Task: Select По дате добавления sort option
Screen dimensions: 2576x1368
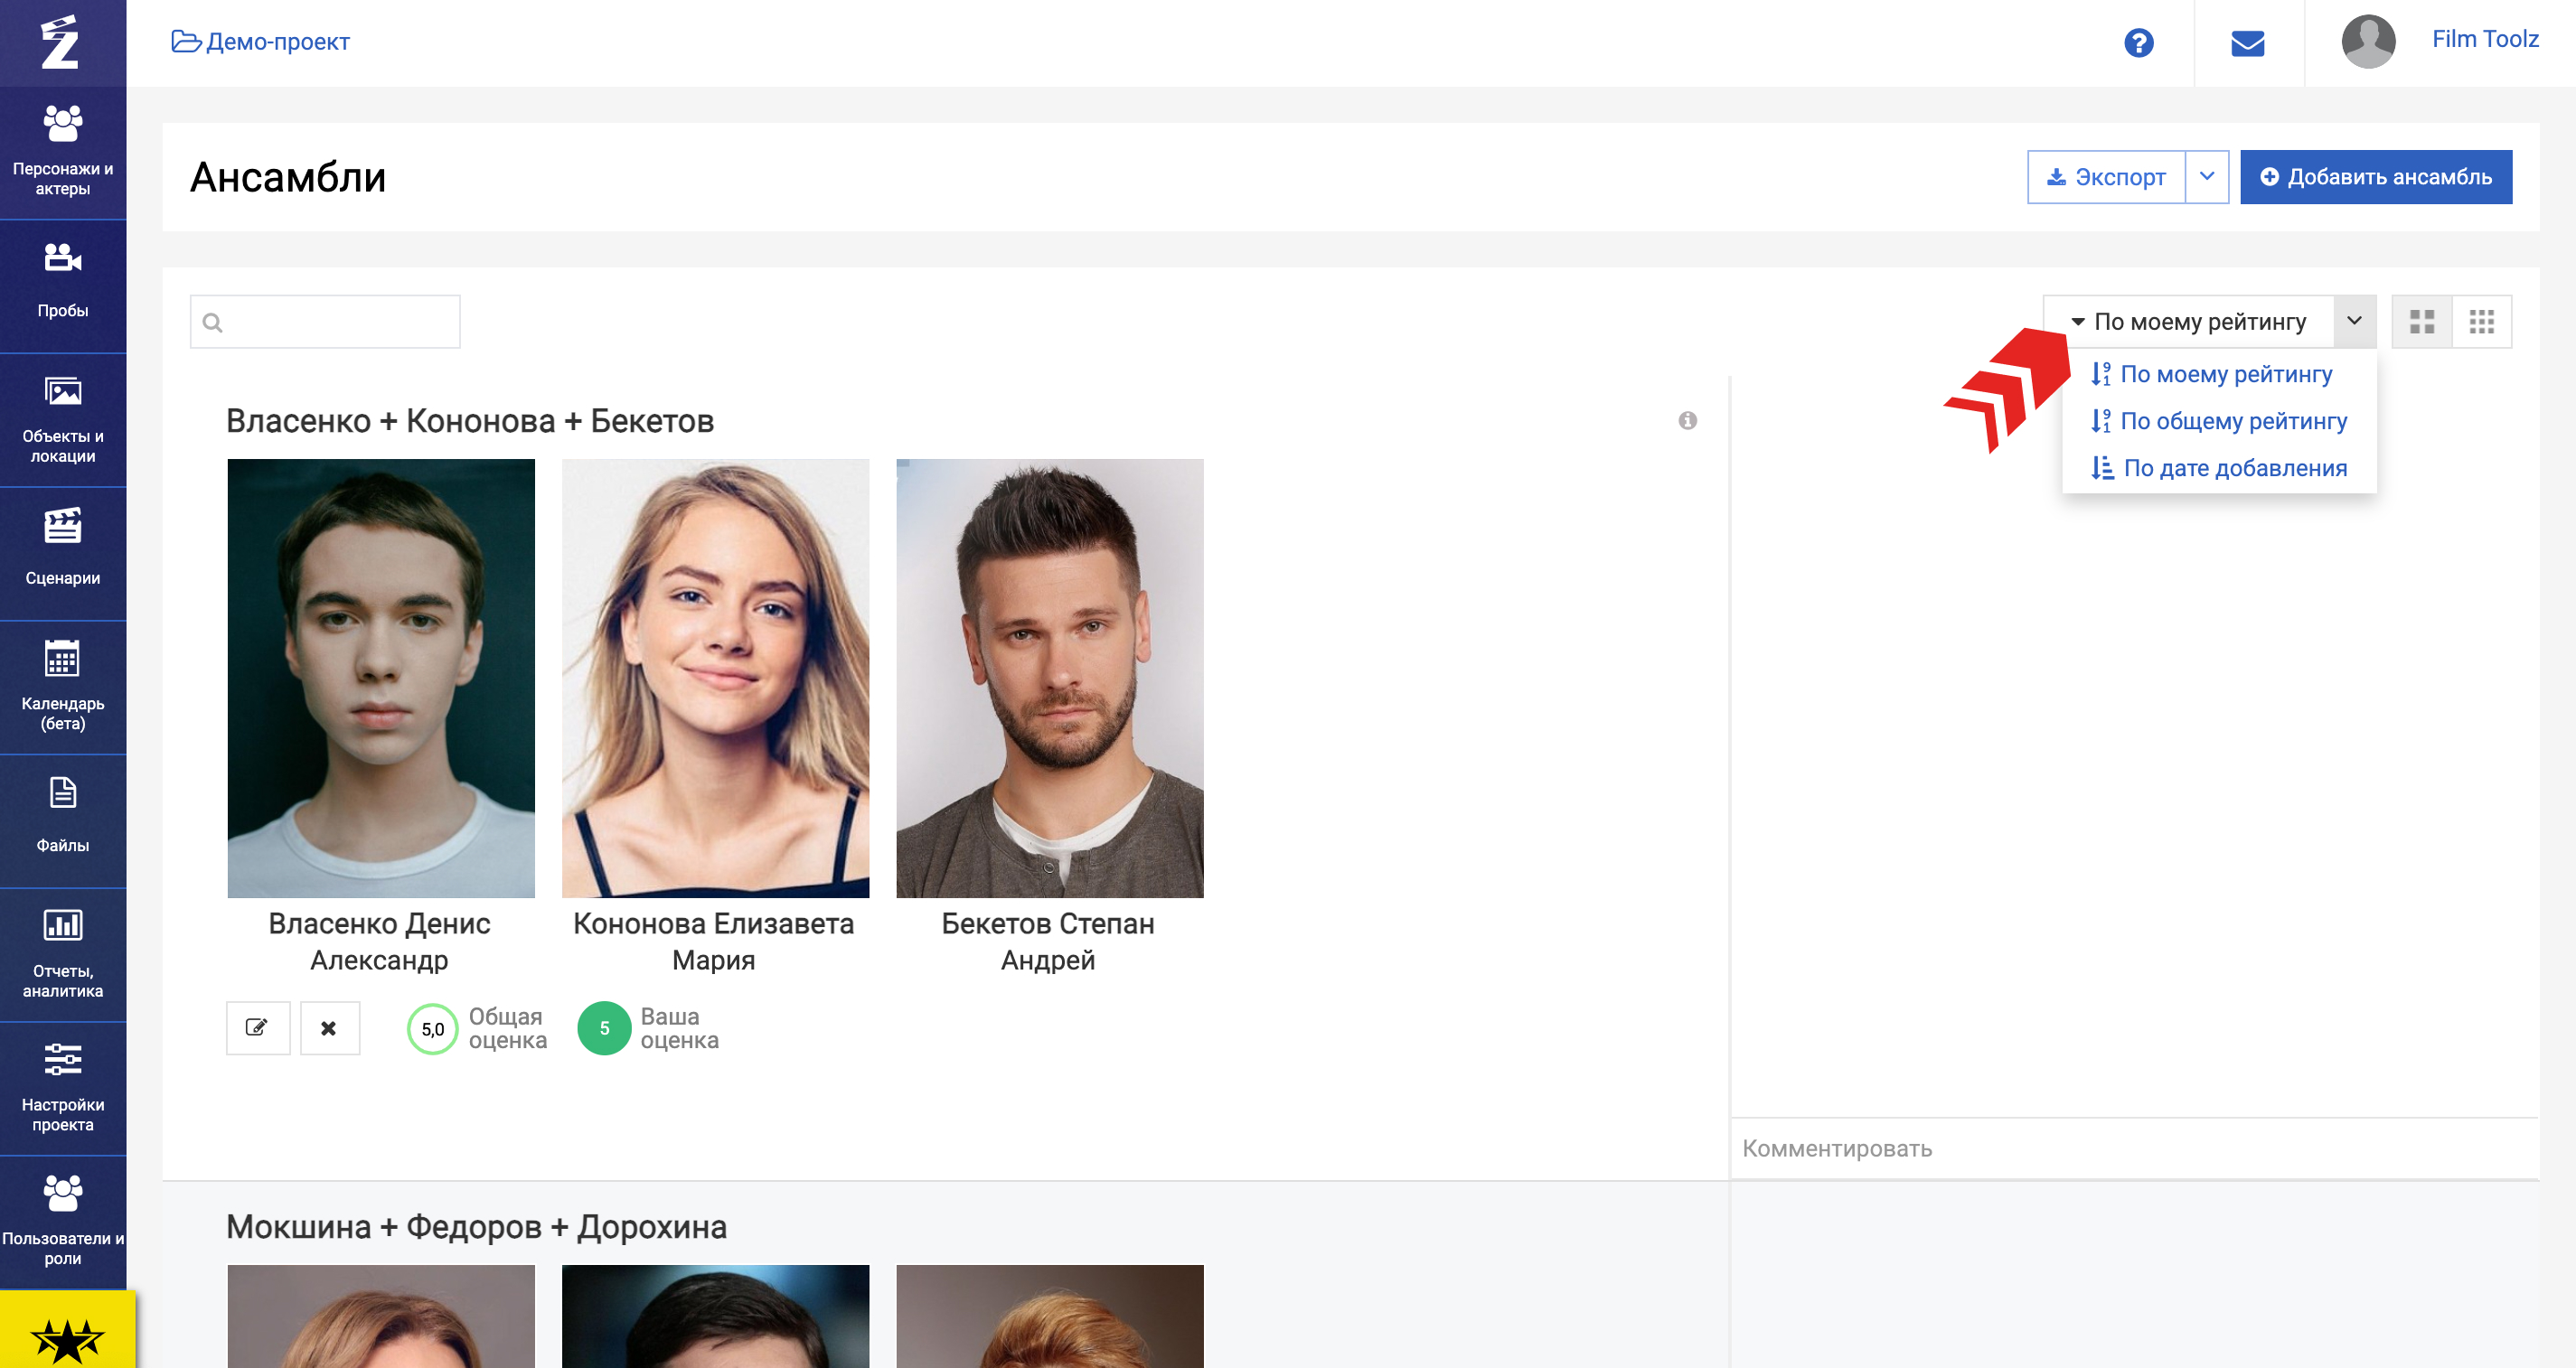Action: point(2219,468)
